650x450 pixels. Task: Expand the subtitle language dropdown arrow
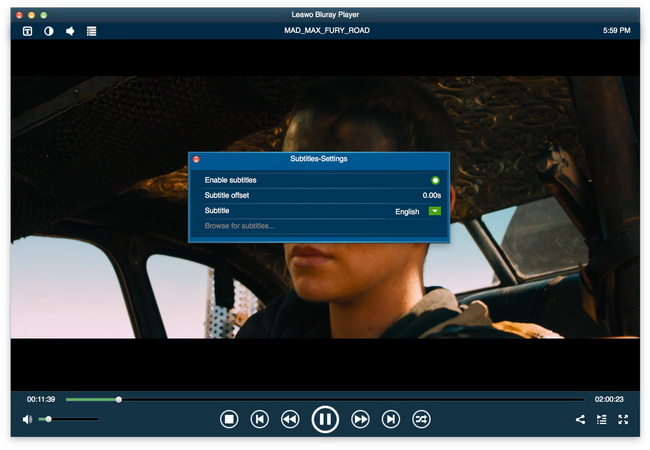(435, 211)
